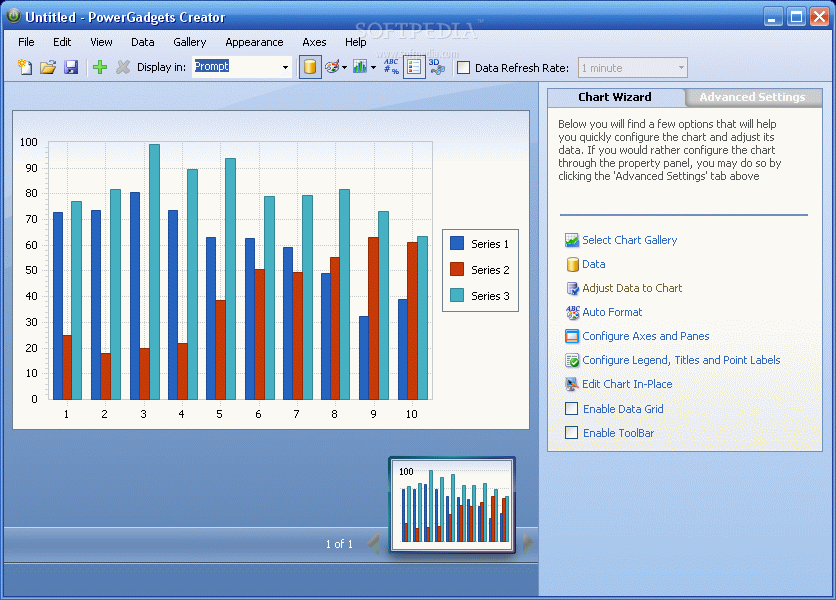Open the chart gallery type dropdown arrow
This screenshot has height=600, width=836.
[x=373, y=68]
